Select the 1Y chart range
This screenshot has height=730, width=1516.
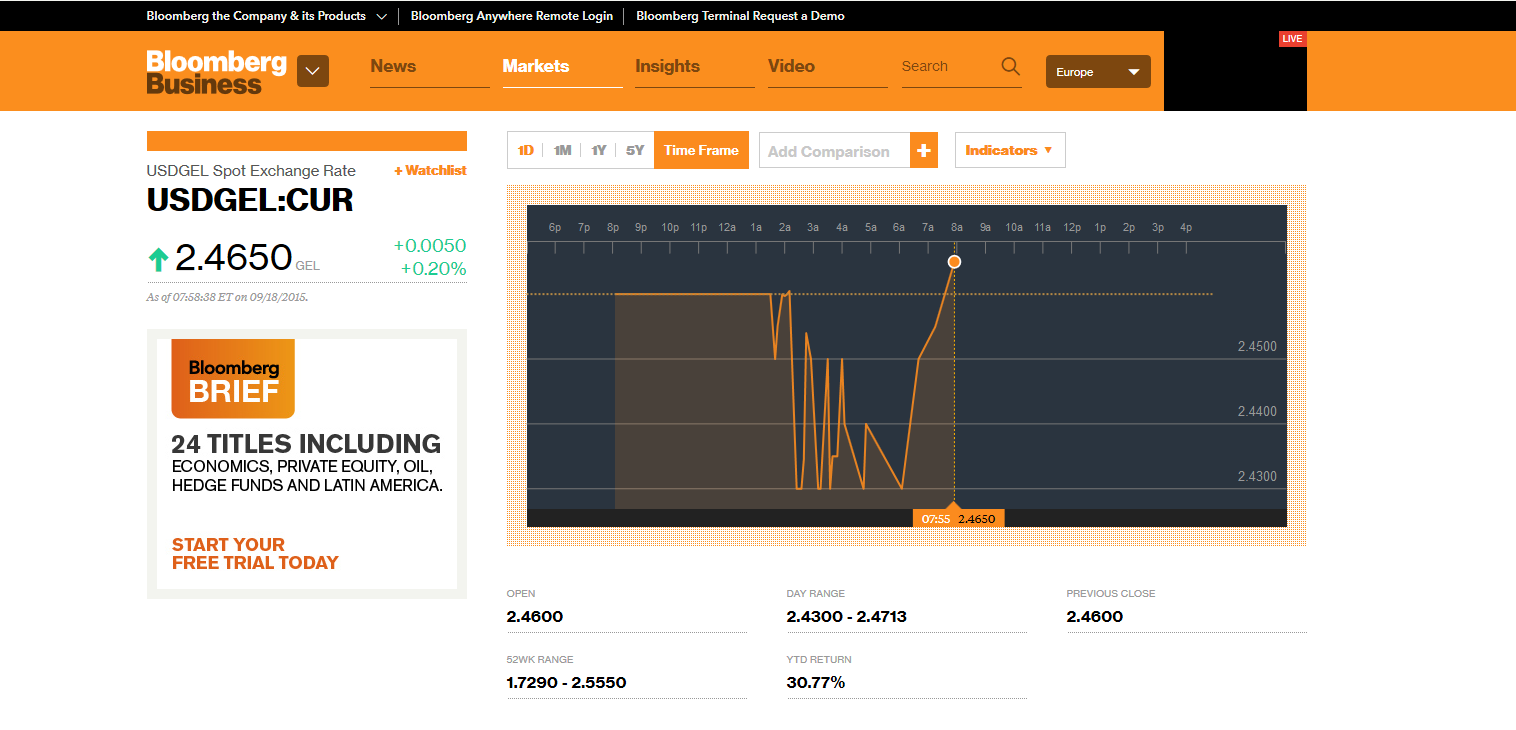(x=598, y=151)
